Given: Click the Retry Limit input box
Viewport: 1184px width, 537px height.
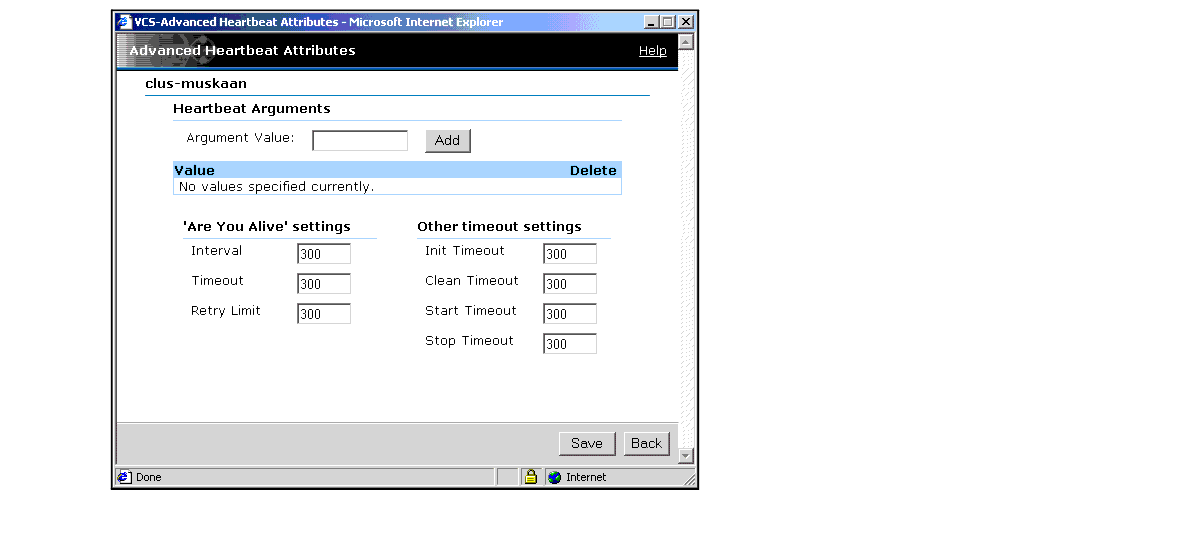Looking at the screenshot, I should (x=324, y=314).
